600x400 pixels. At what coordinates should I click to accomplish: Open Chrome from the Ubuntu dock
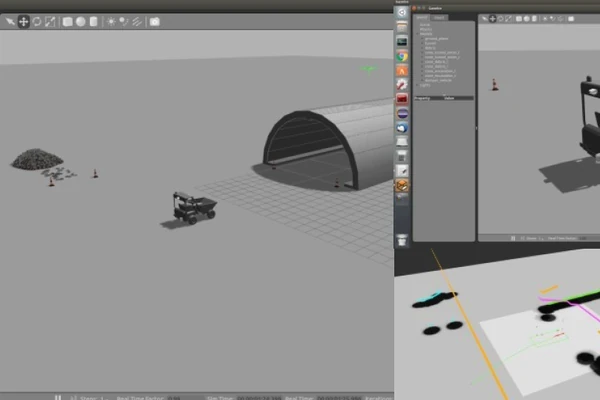(x=402, y=57)
